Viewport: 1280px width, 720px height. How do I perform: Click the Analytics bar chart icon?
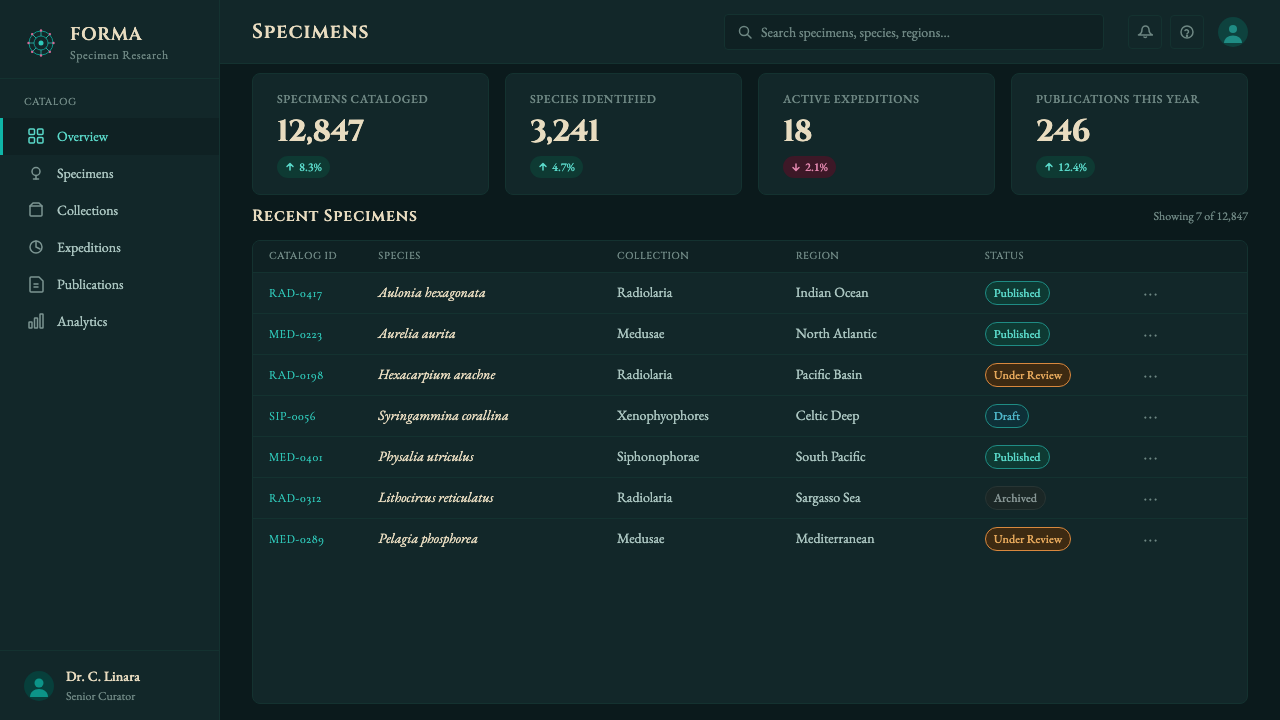point(36,321)
